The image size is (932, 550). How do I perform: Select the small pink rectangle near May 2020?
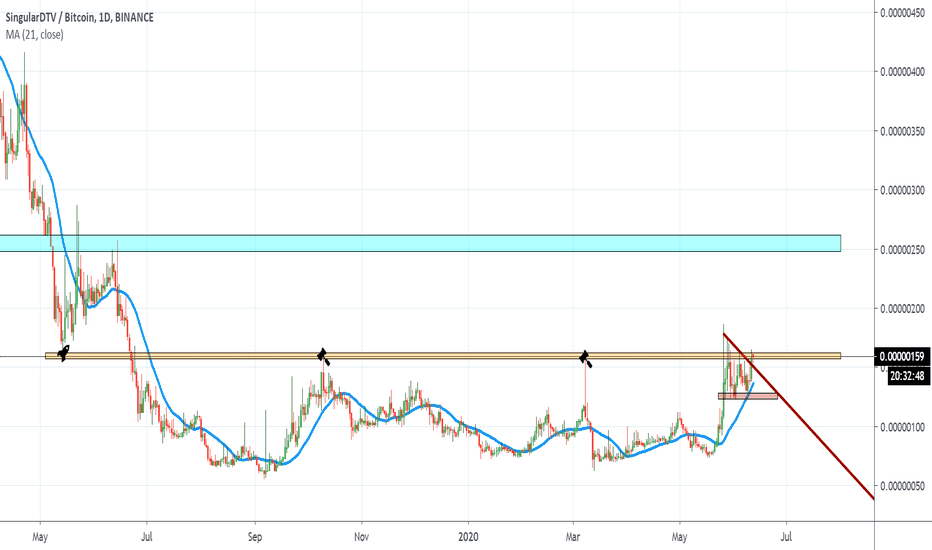(x=748, y=396)
